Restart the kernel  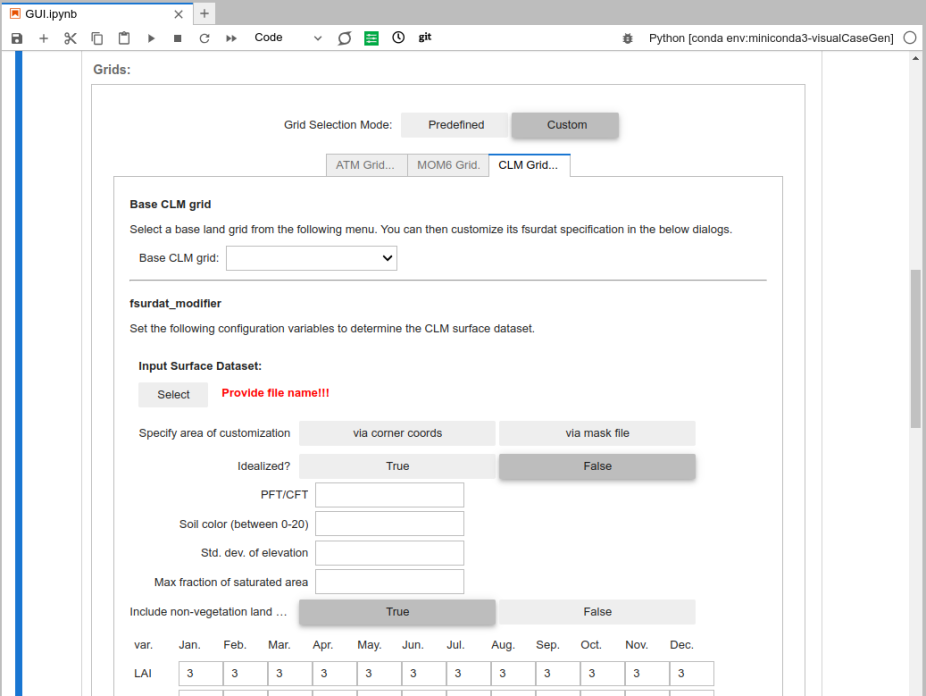(x=204, y=38)
